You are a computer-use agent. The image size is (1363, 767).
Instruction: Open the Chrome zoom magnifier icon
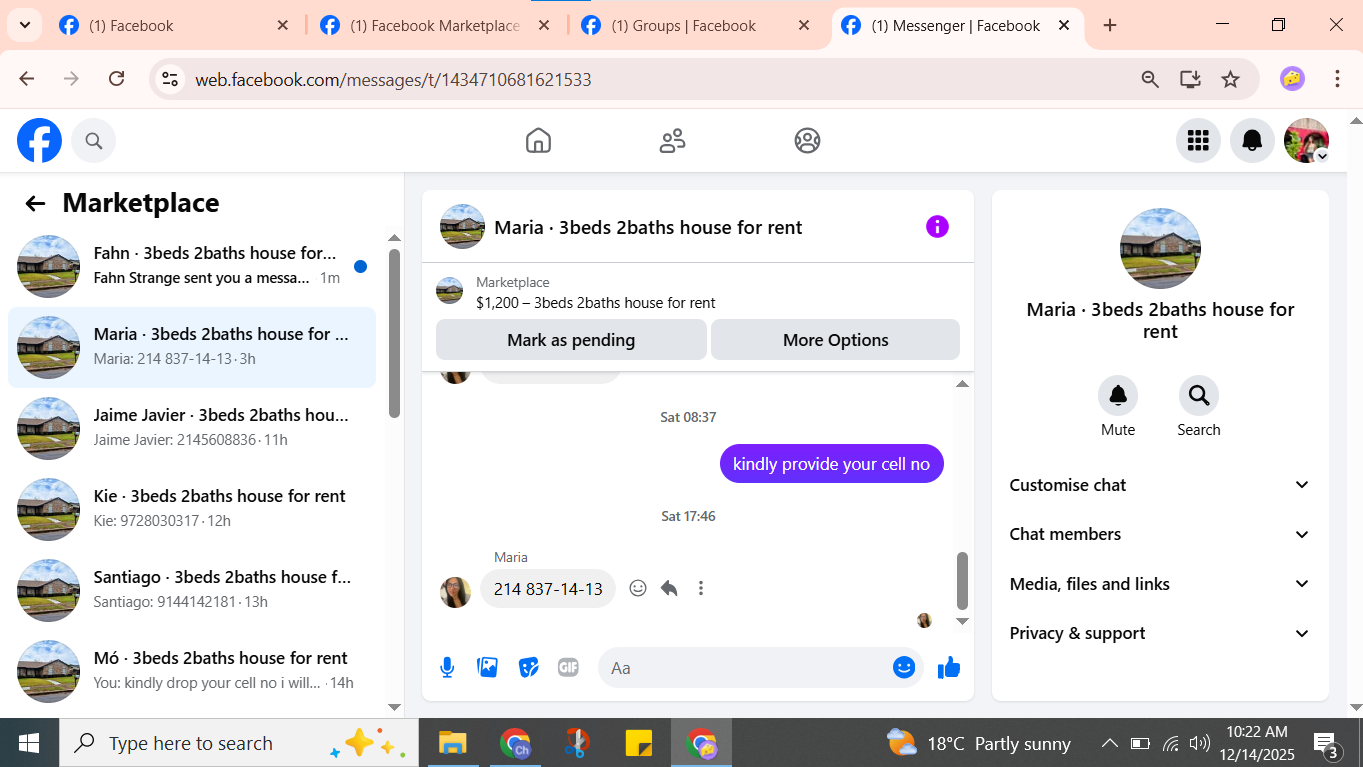pos(1150,79)
